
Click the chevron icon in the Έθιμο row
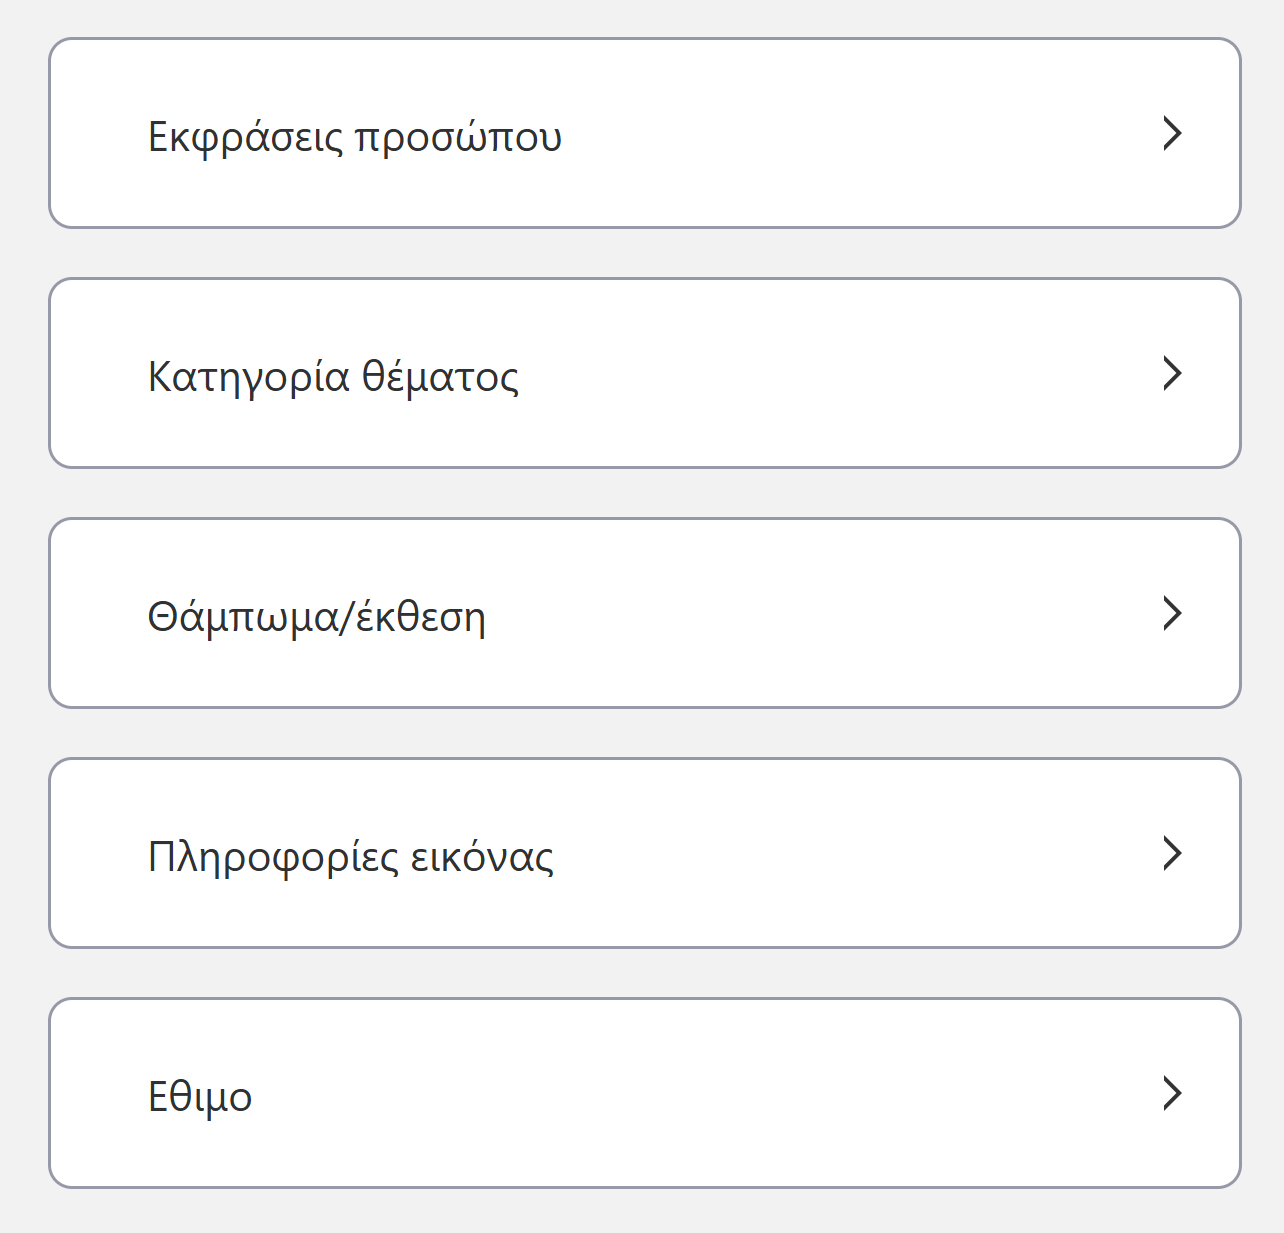coord(1173,1093)
